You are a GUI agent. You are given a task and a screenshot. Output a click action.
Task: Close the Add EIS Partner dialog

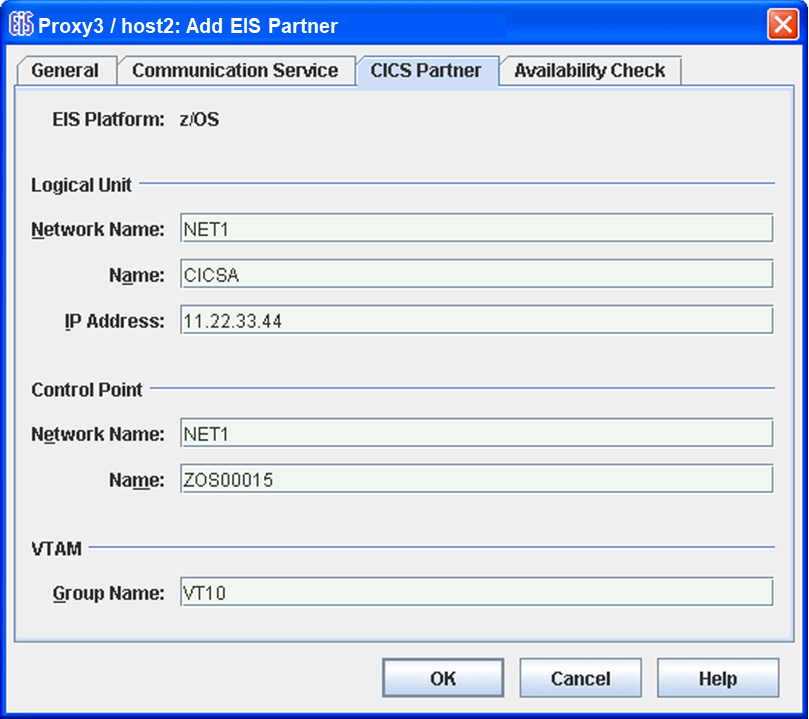(x=782, y=25)
